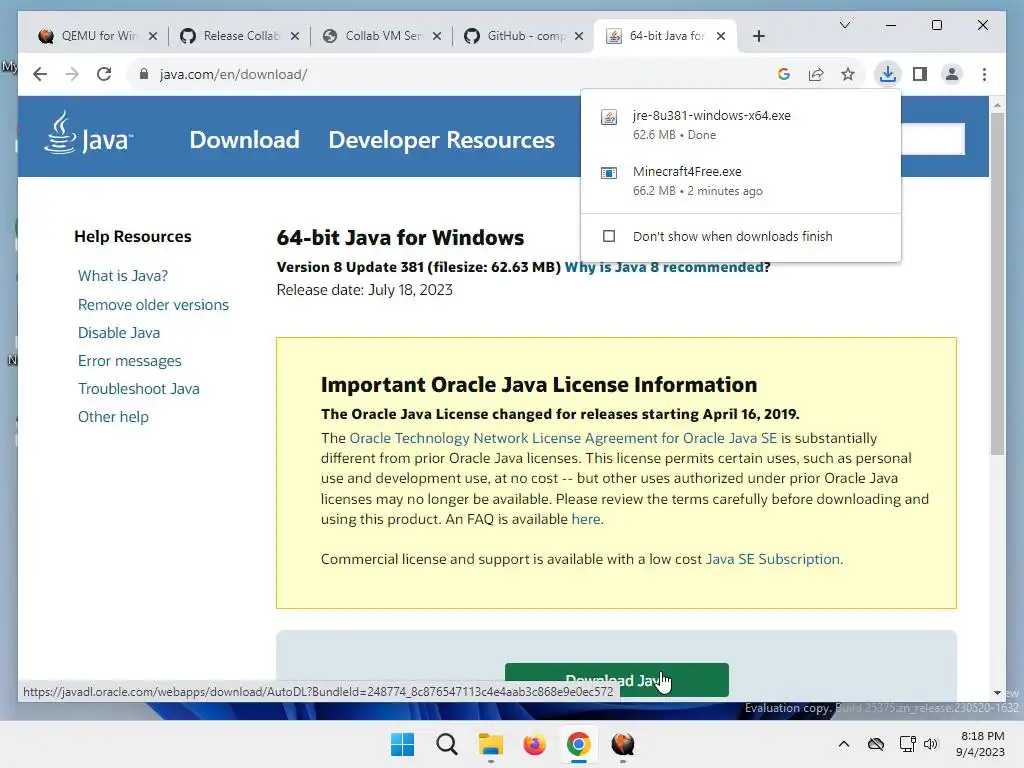1024x768 pixels.
Task: Open the taskbar Search icon
Action: pos(447,744)
